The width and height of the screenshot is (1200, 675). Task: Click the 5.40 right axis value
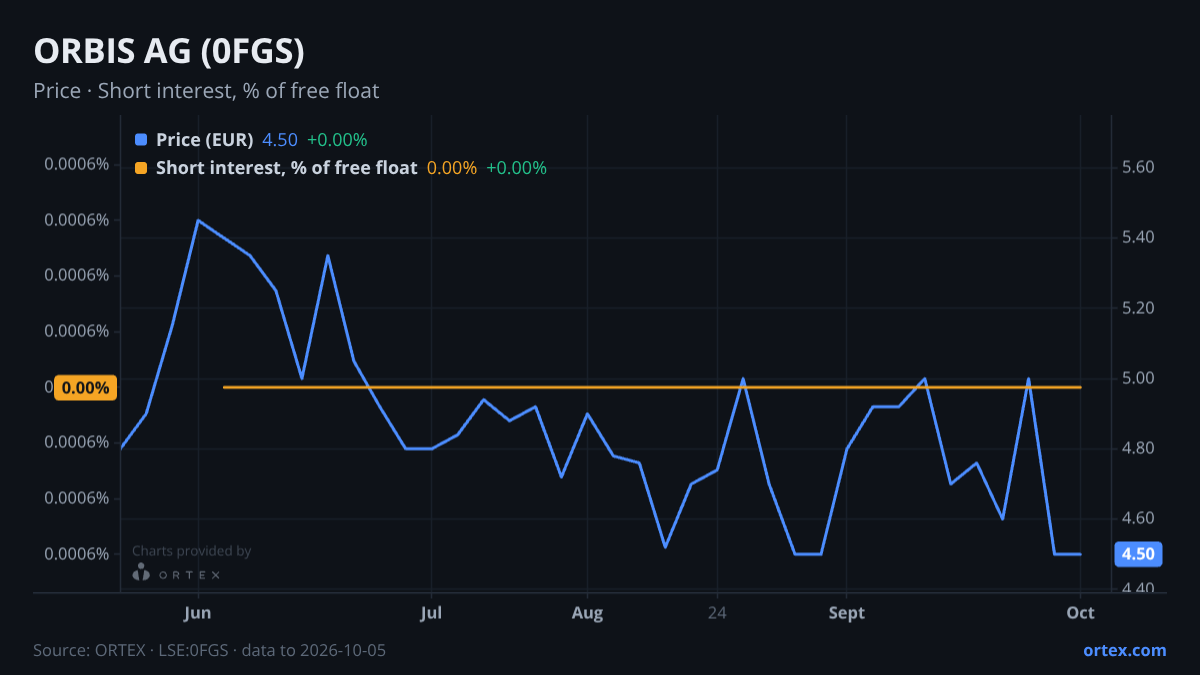click(1138, 237)
